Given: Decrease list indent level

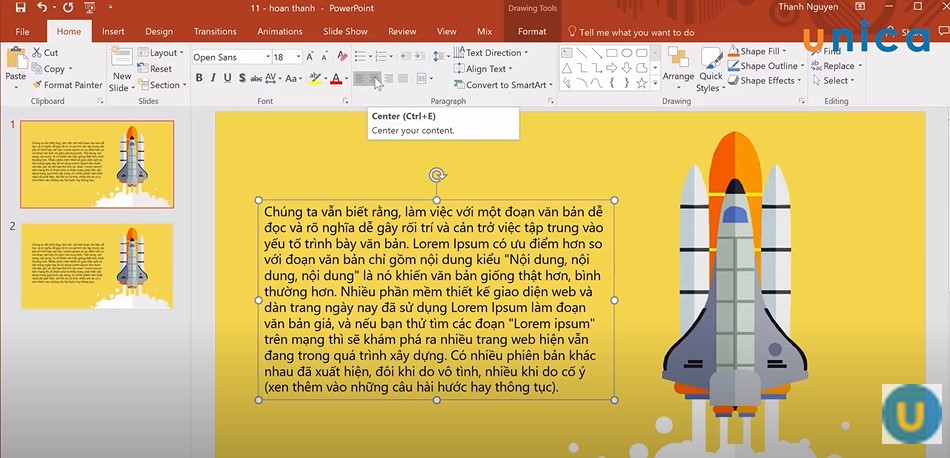Looking at the screenshot, I should [x=405, y=56].
